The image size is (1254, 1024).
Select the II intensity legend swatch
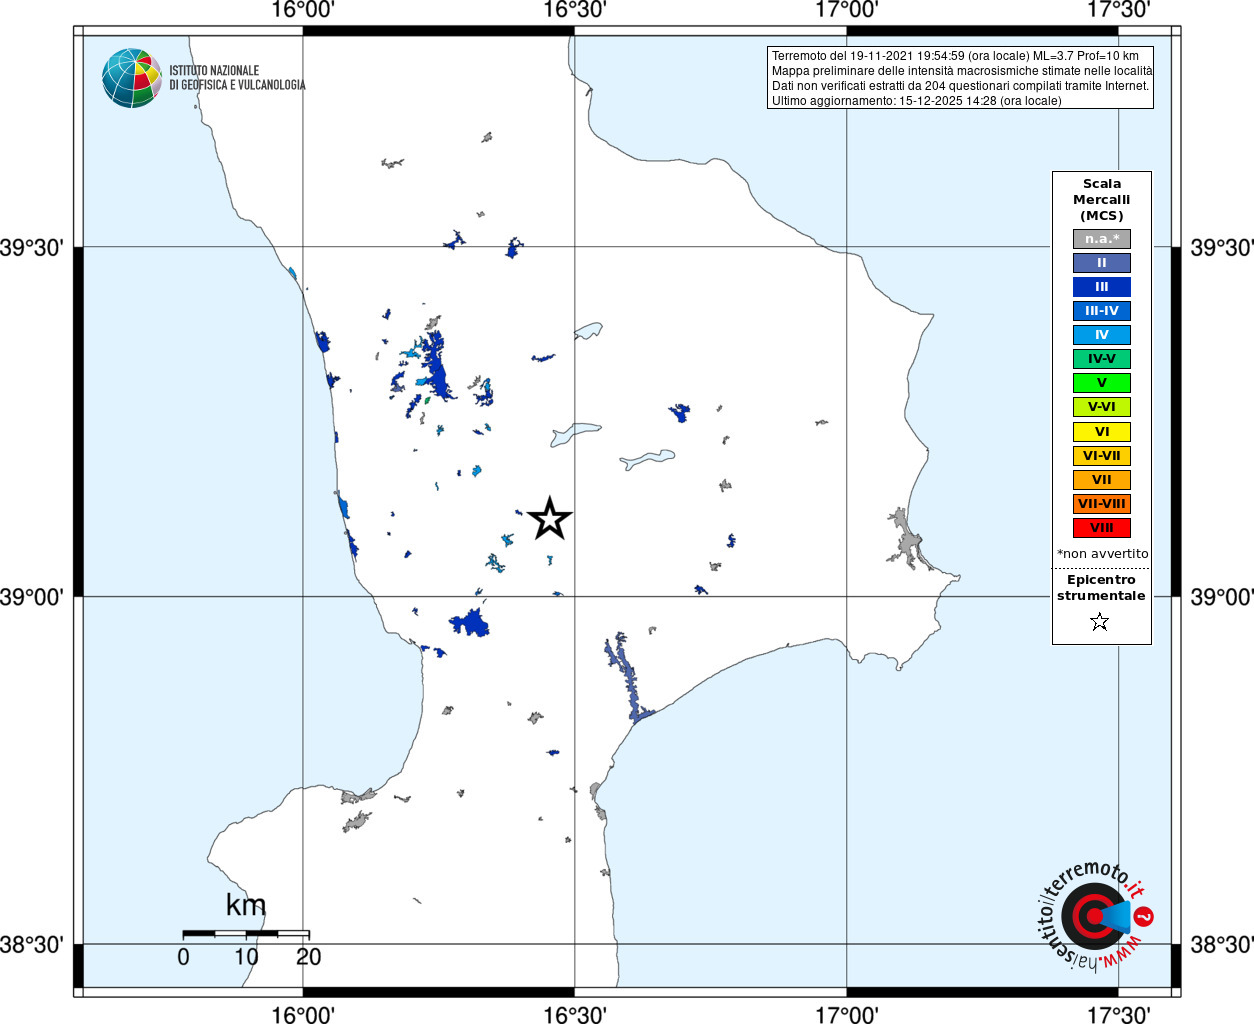[x=1101, y=263]
